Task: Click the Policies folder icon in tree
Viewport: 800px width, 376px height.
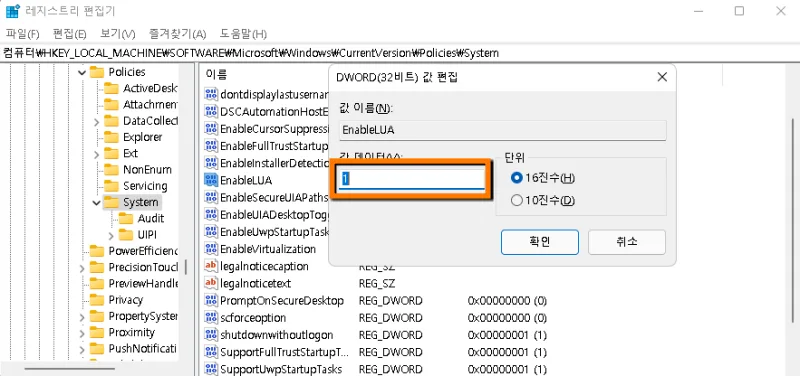Action: pyautogui.click(x=97, y=72)
